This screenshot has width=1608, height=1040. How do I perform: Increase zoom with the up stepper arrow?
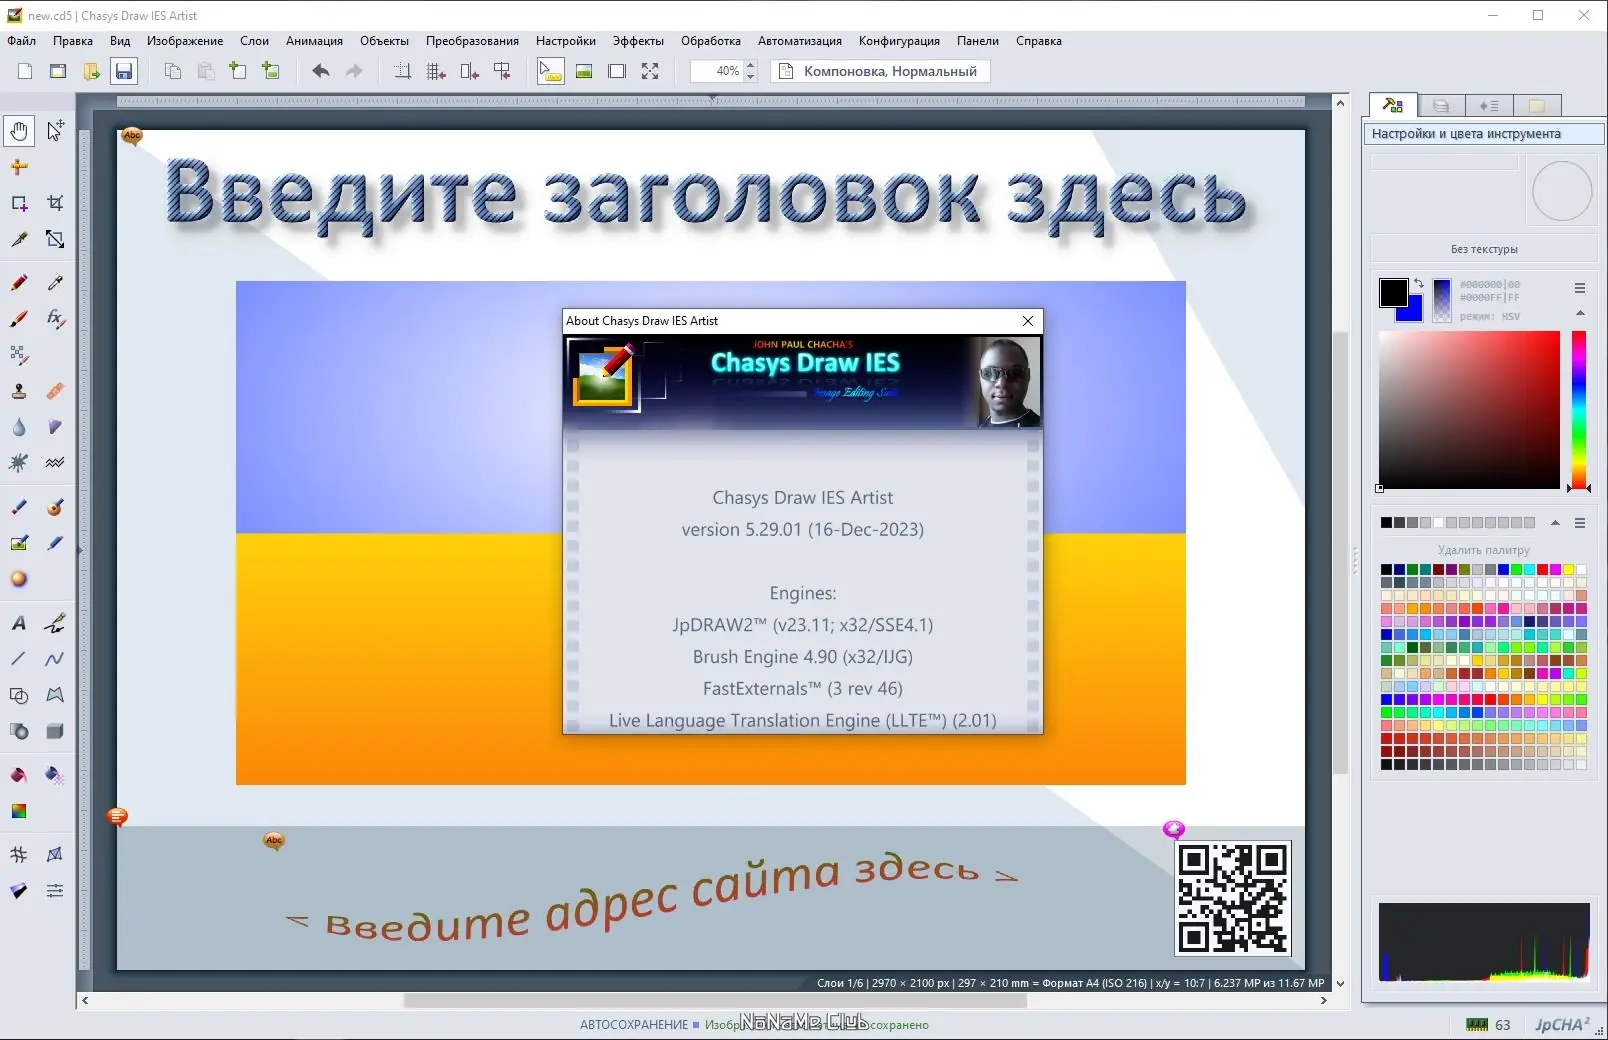point(751,65)
